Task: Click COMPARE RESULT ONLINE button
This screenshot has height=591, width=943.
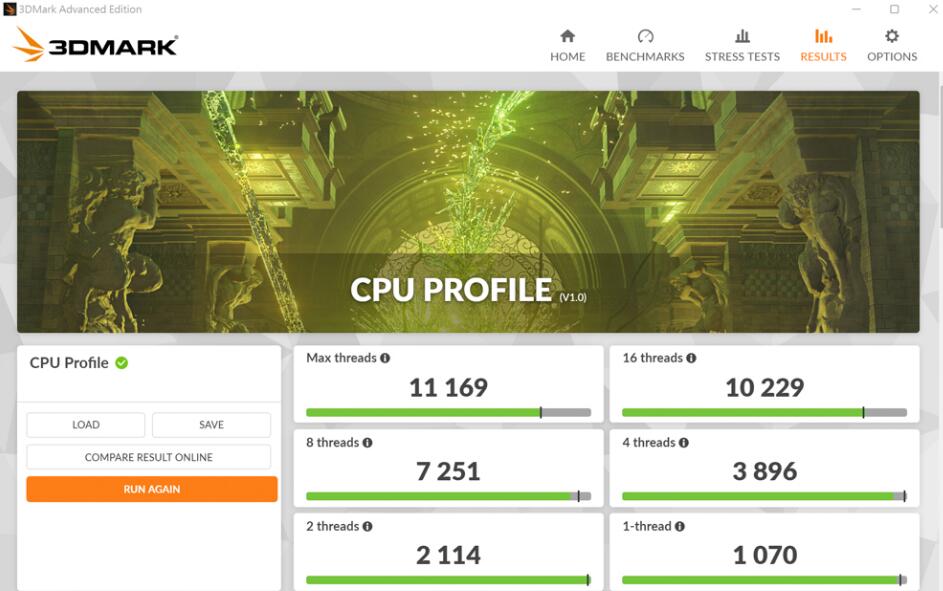Action: pos(149,457)
